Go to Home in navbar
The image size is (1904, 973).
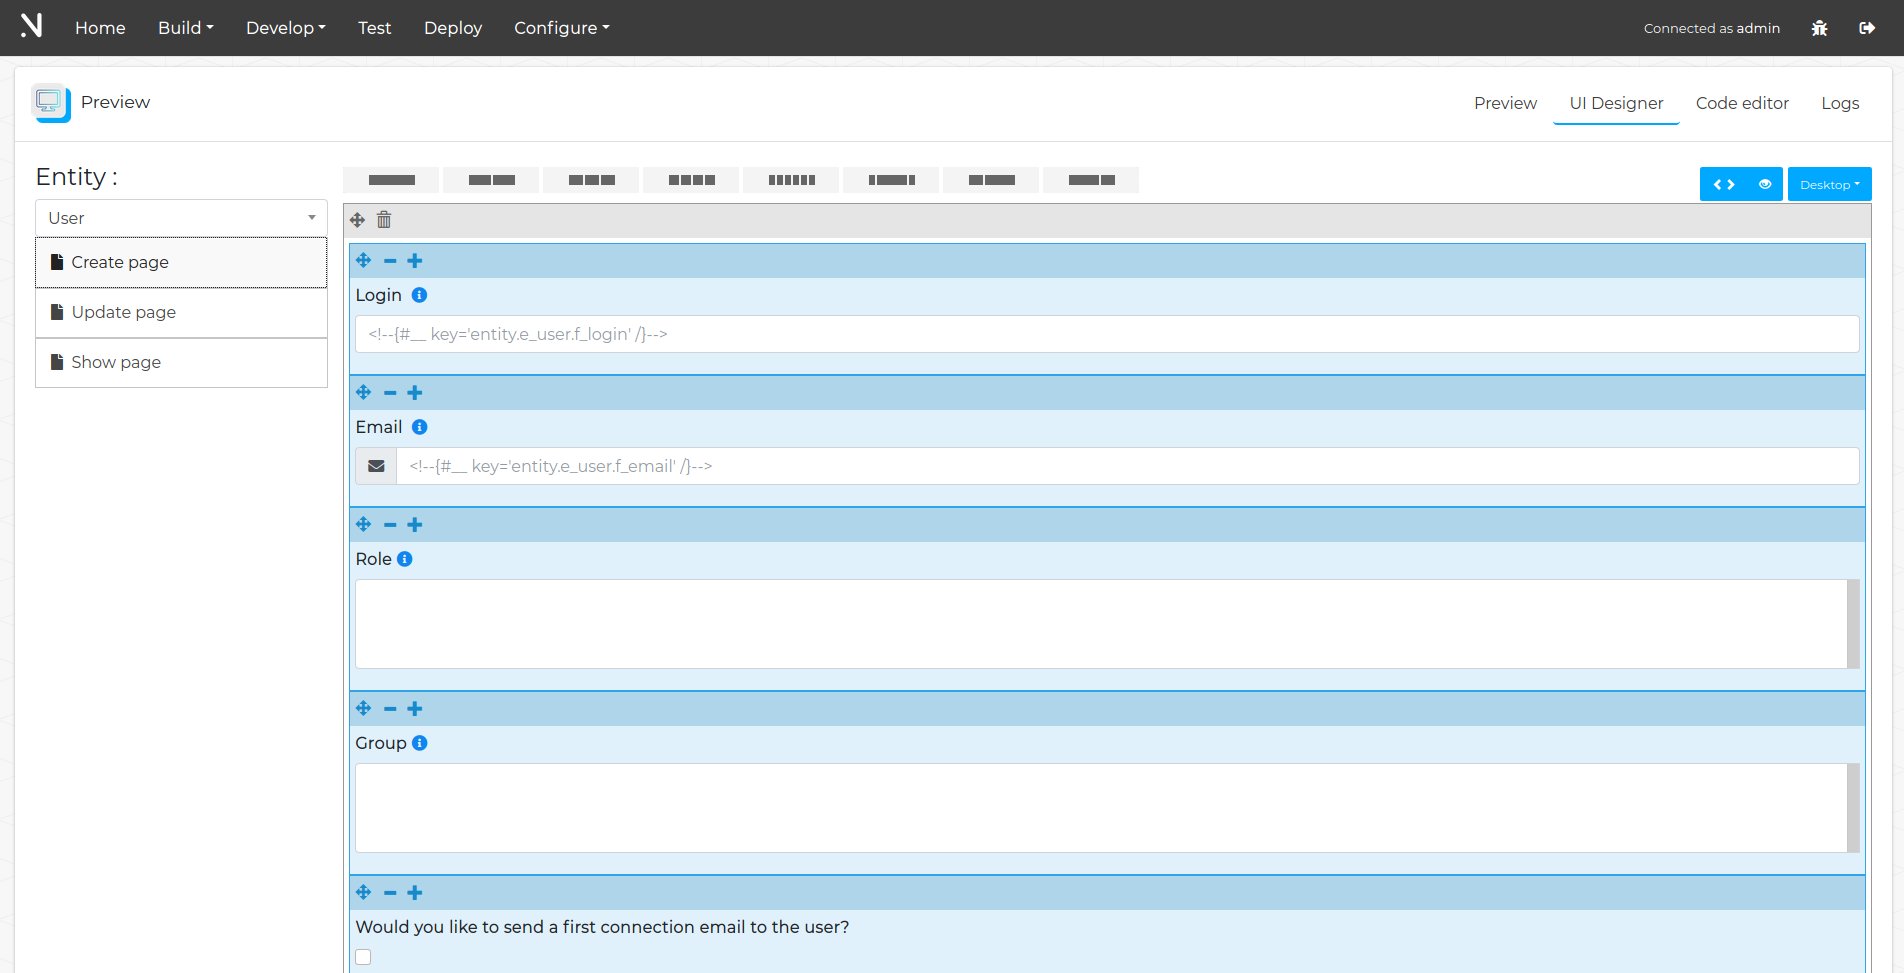(100, 28)
